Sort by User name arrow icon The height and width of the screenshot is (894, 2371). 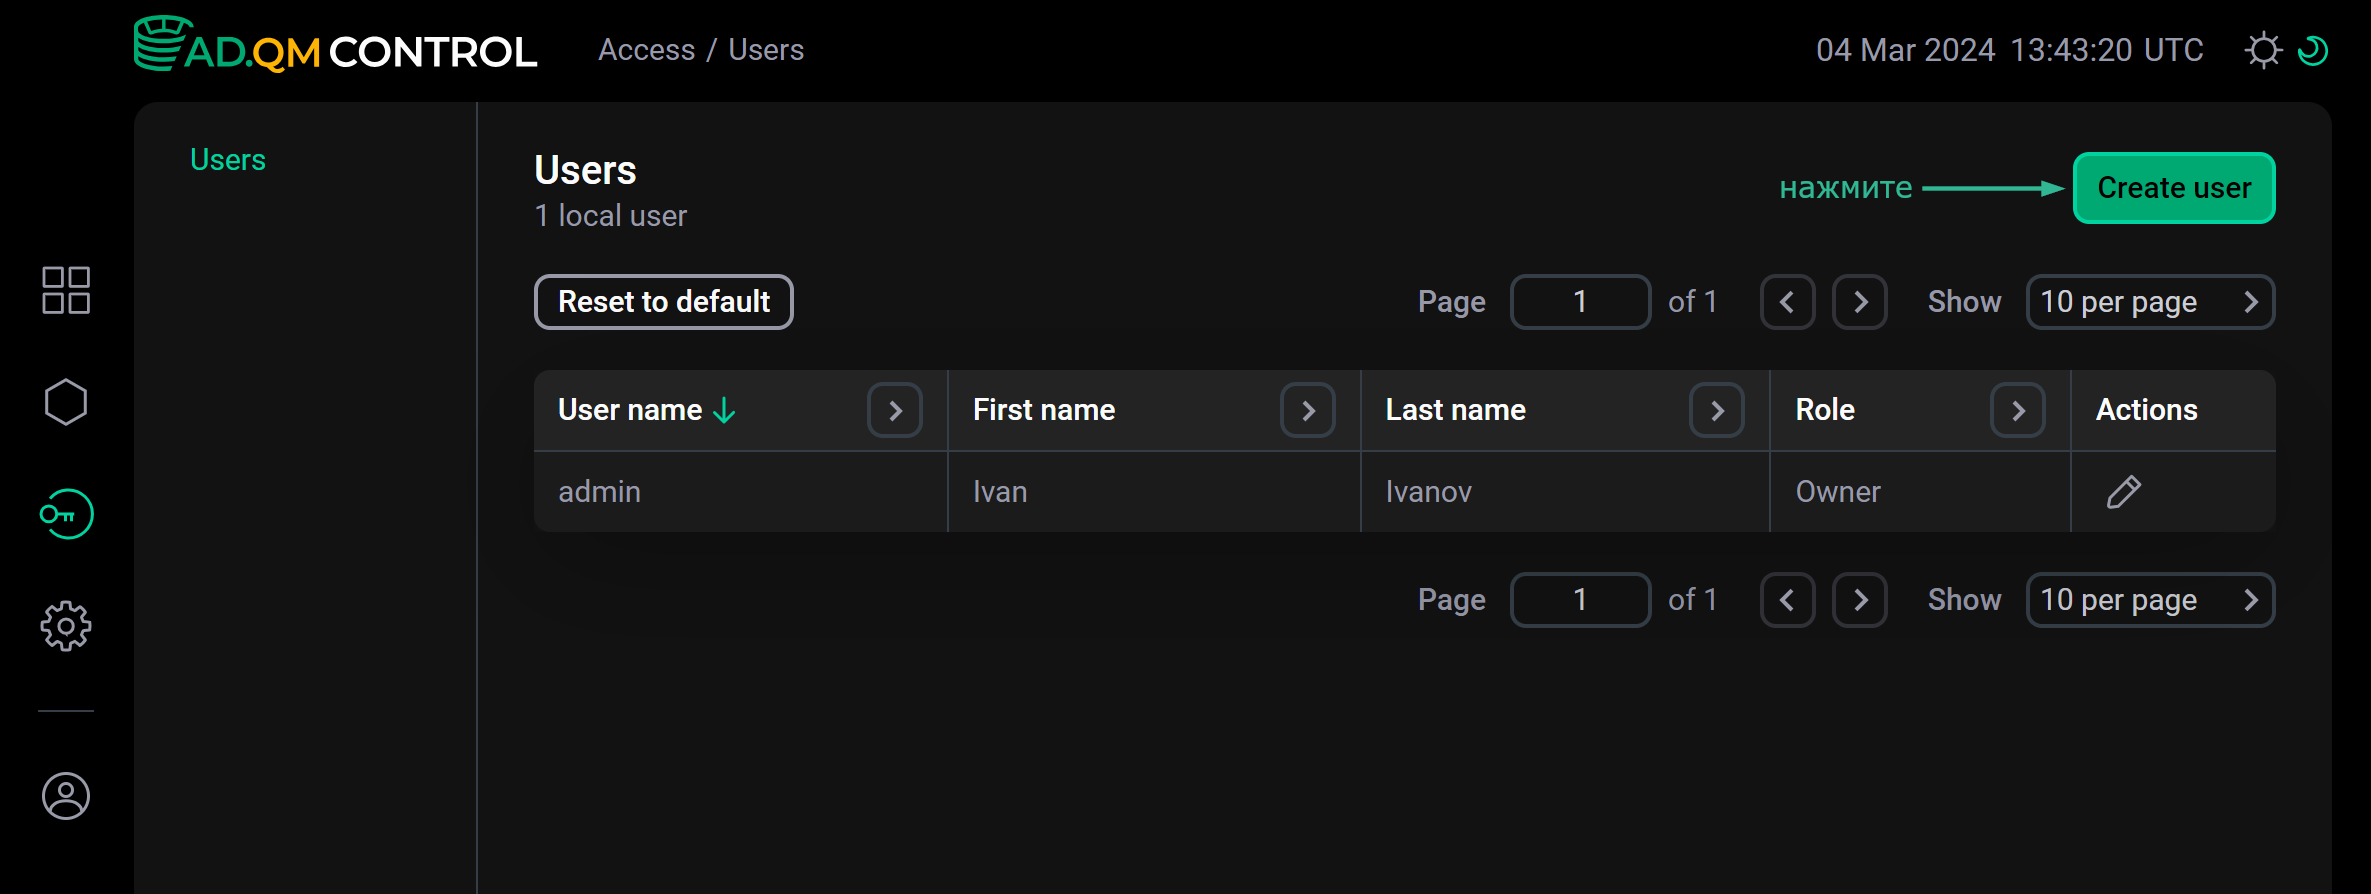pyautogui.click(x=725, y=410)
